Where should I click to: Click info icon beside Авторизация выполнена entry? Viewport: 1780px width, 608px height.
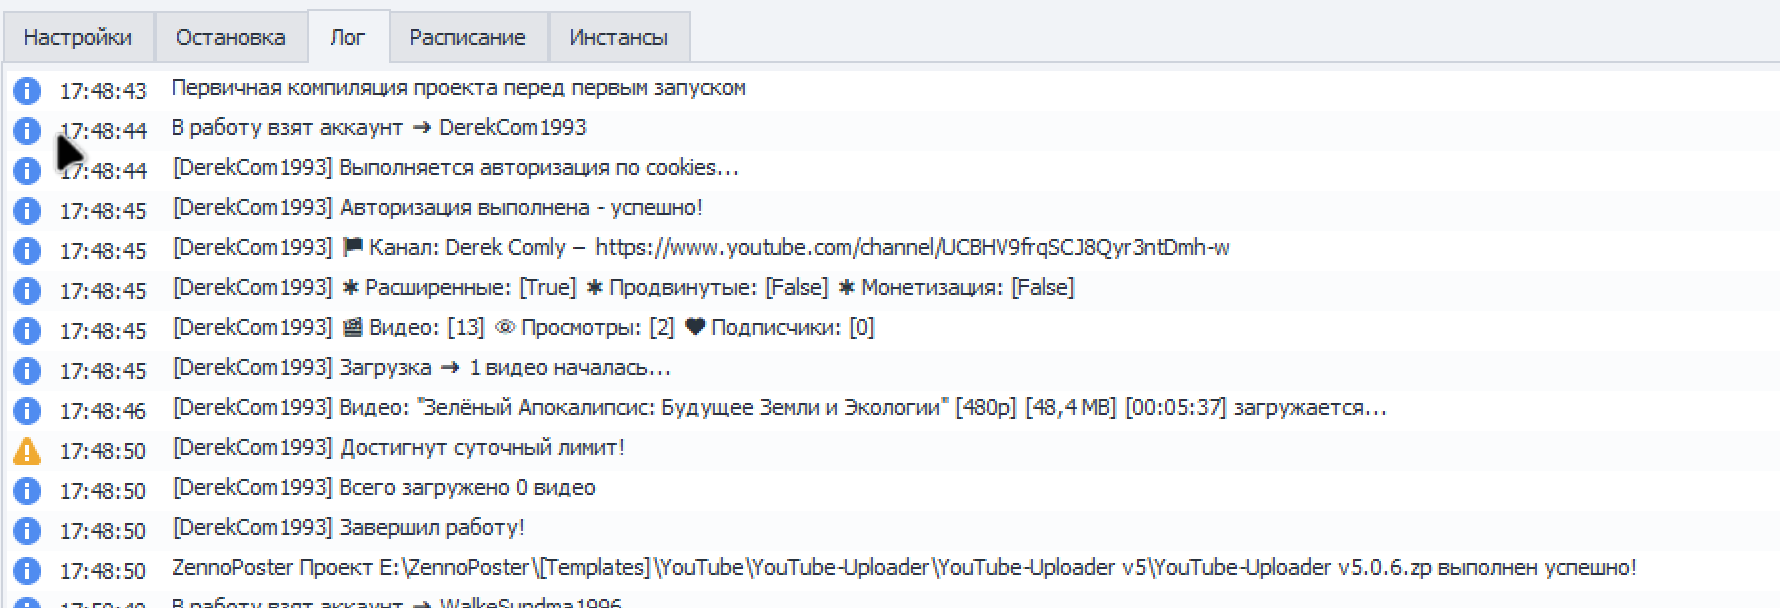pyautogui.click(x=27, y=211)
